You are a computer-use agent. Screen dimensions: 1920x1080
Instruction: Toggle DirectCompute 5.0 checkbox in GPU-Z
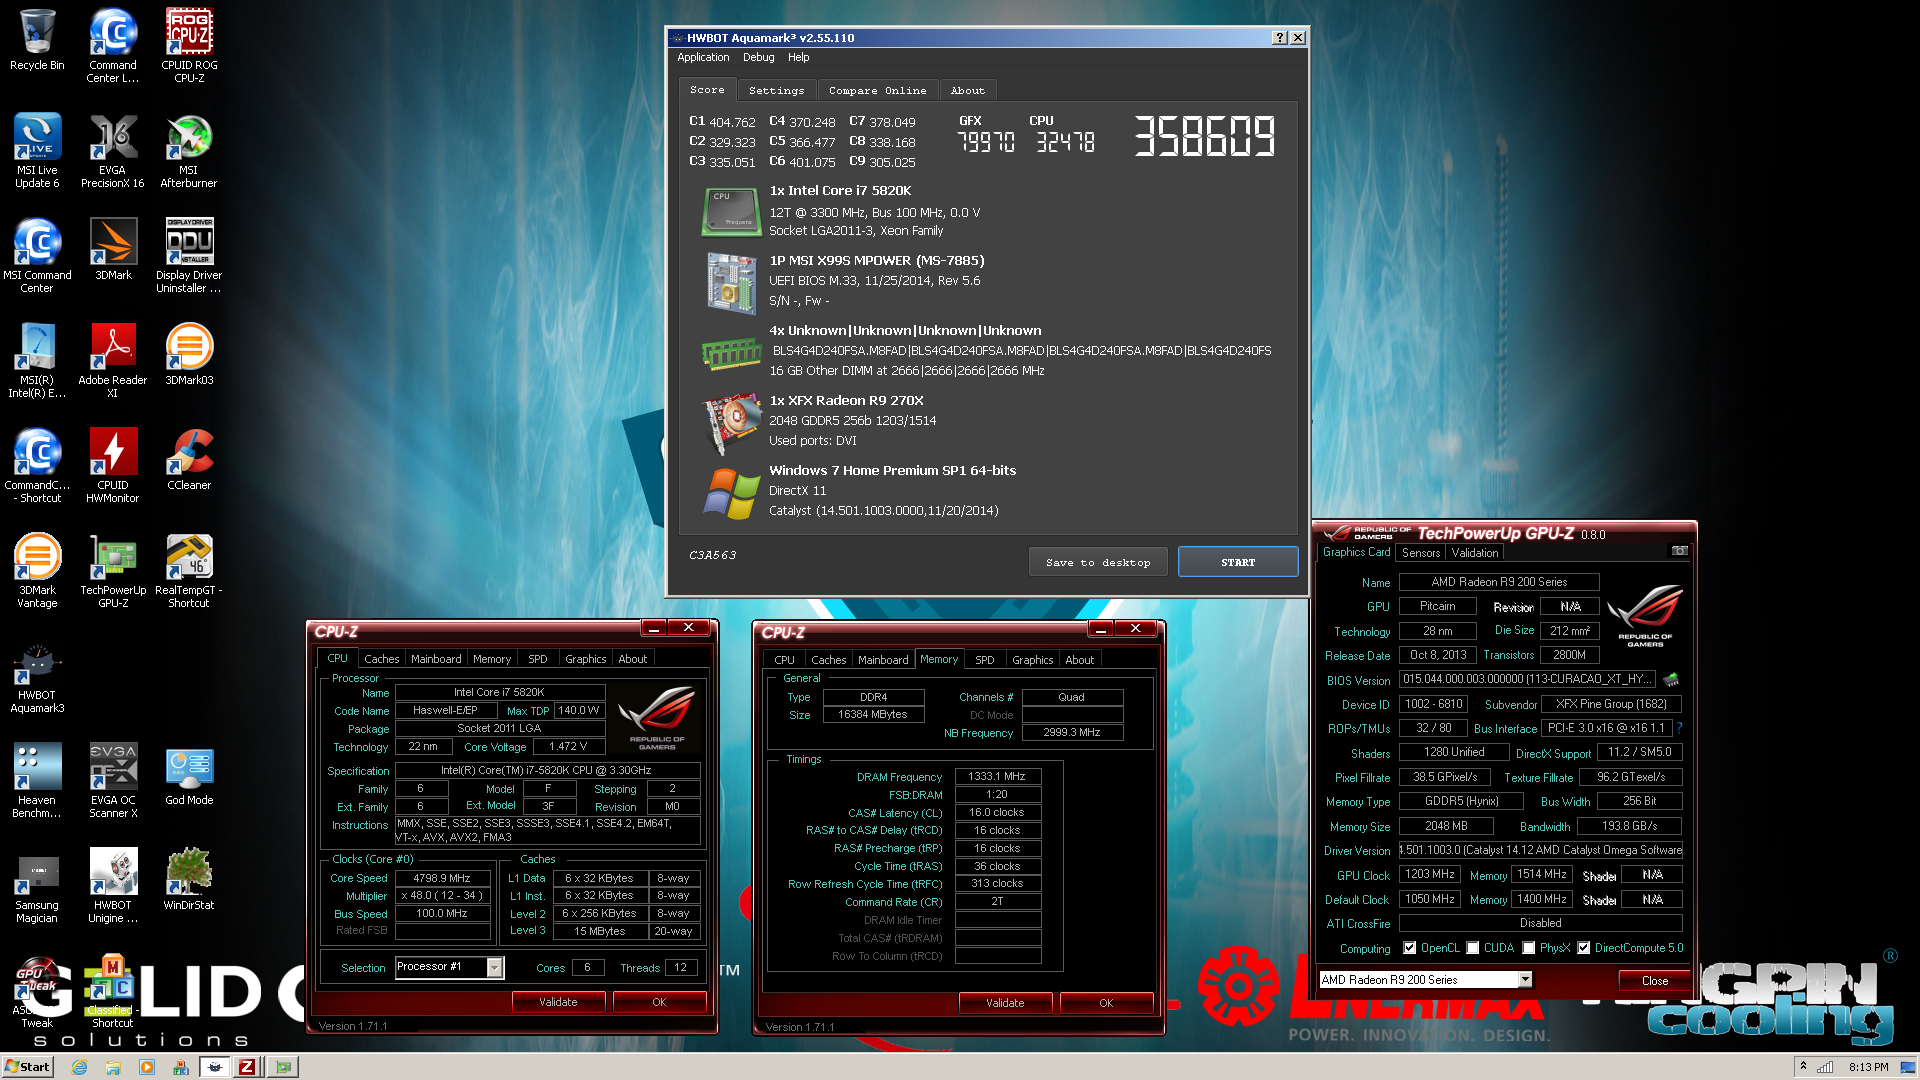coord(1584,948)
